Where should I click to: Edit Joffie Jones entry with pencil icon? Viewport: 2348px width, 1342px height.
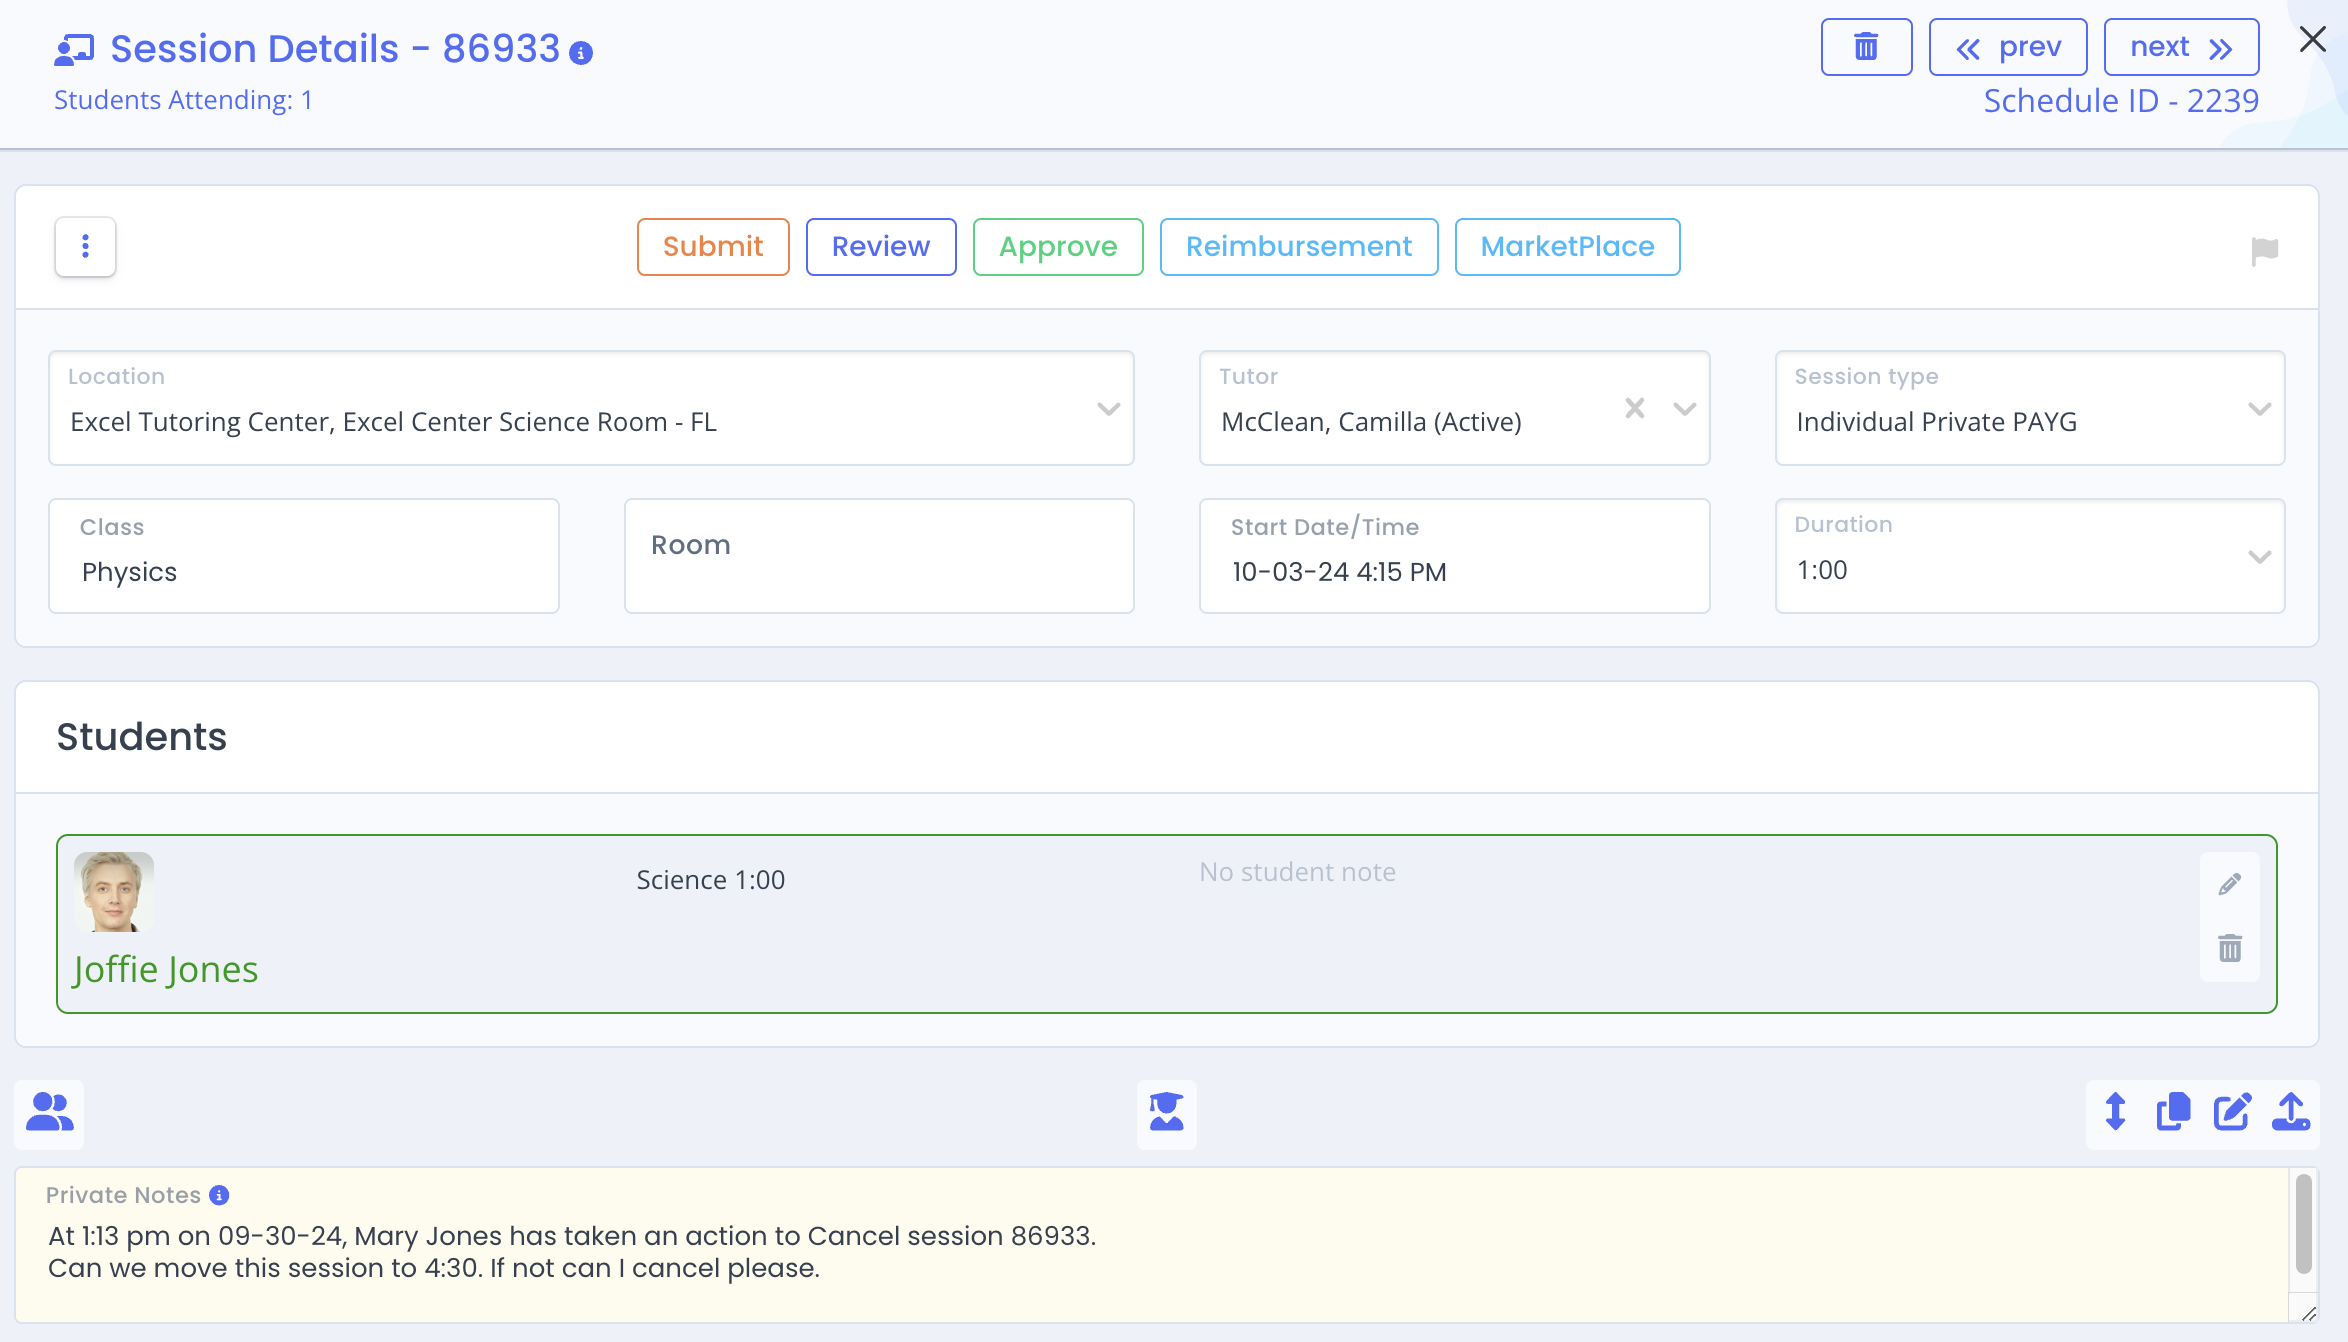2230,884
